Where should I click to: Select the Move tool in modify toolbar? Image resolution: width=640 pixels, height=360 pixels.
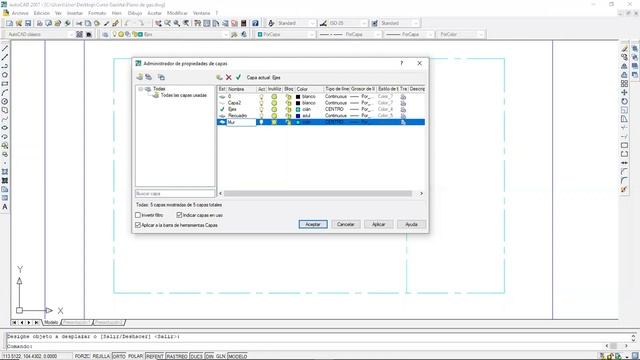point(624,93)
